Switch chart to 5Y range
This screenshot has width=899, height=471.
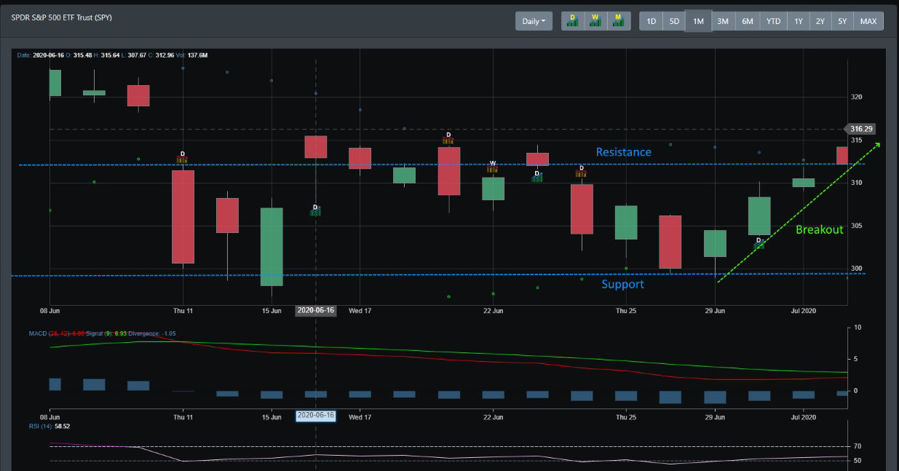tap(842, 21)
